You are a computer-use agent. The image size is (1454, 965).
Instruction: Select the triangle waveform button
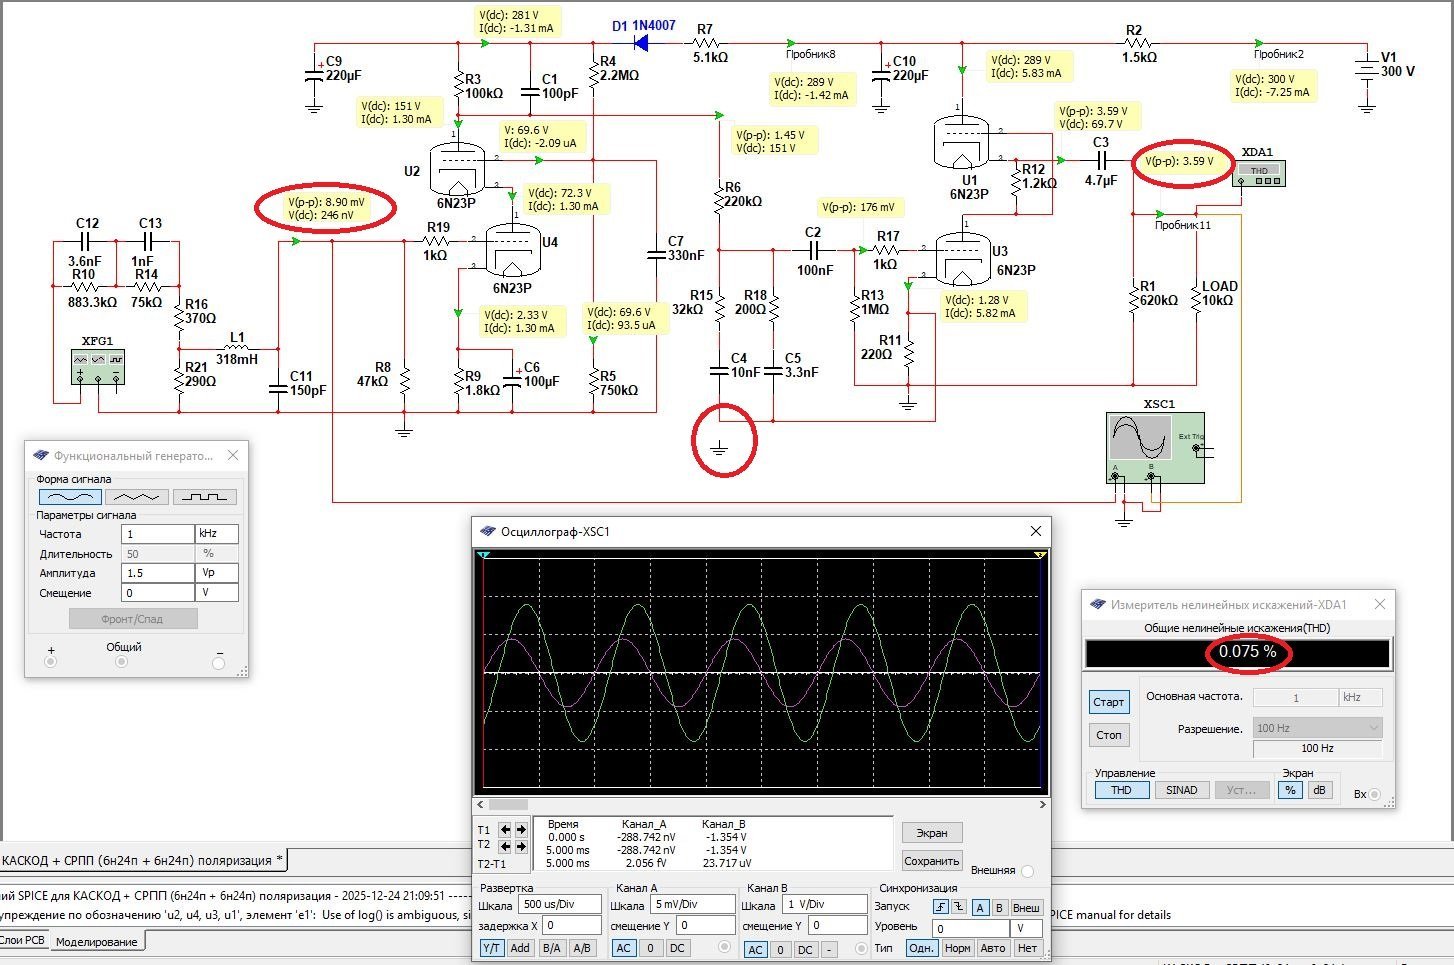pos(137,497)
